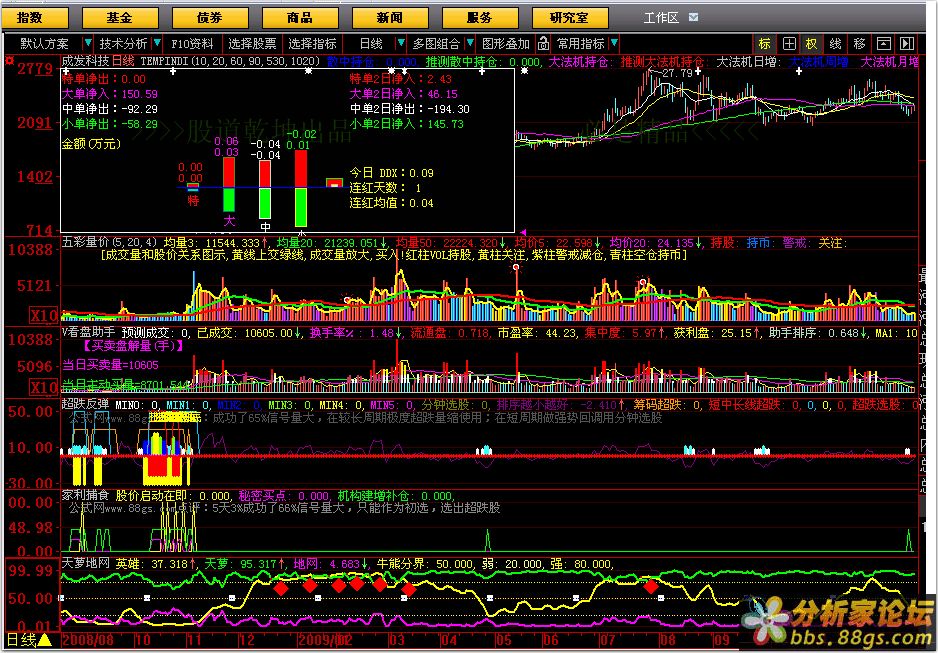Click the 天萝地网 indicator title
Image resolution: width=938 pixels, height=653 pixels.
coord(86,563)
